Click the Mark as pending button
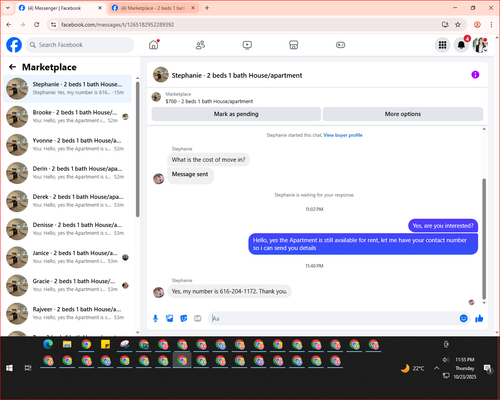The image size is (500, 400). 236,114
